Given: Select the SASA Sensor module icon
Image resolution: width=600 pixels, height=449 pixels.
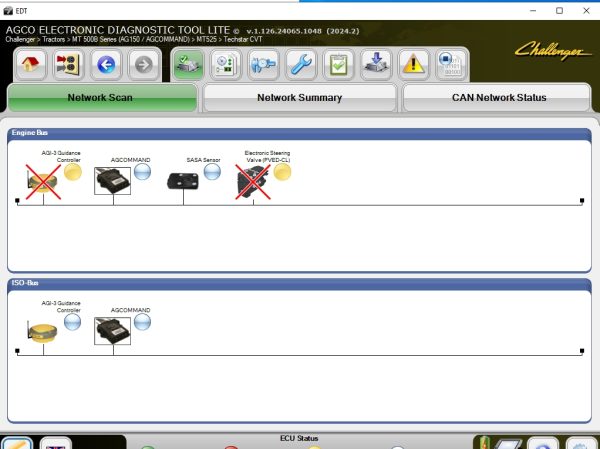Looking at the screenshot, I should click(183, 181).
